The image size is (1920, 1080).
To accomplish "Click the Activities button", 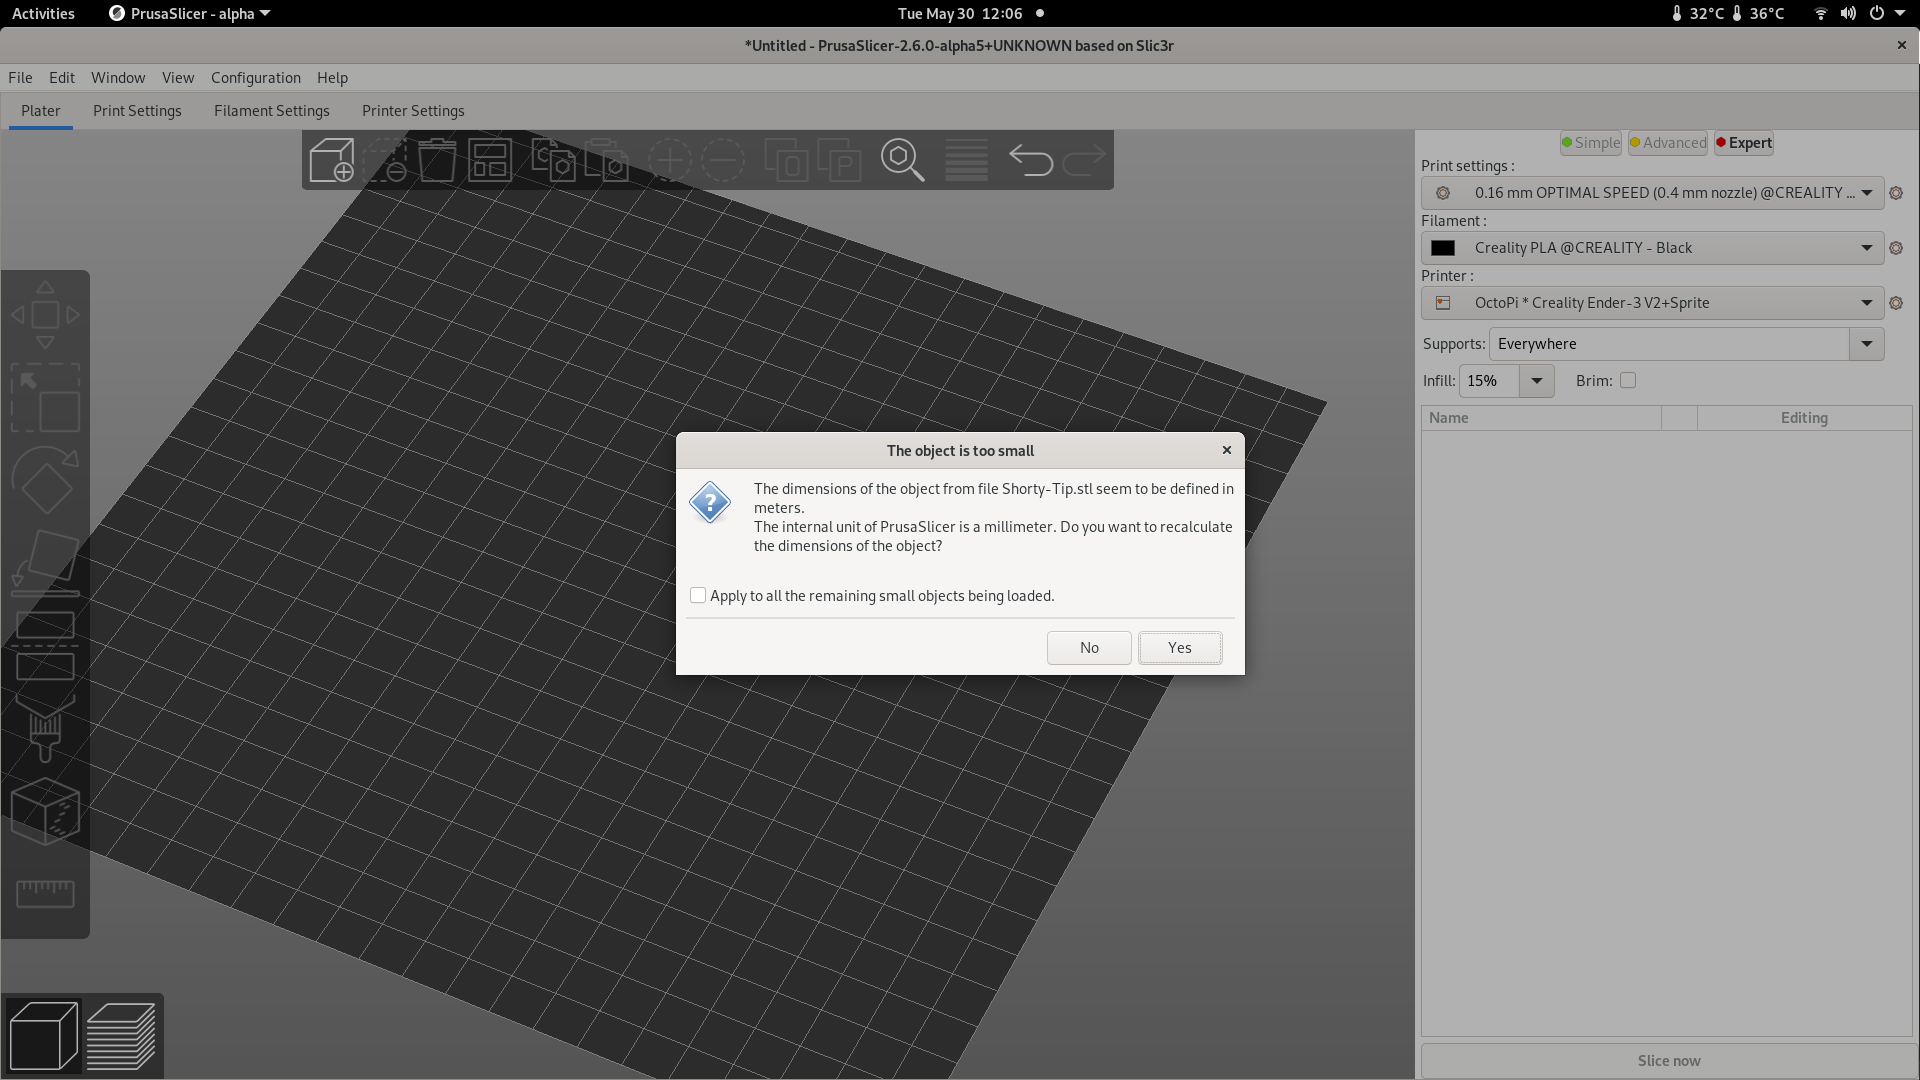I will click(x=43, y=13).
